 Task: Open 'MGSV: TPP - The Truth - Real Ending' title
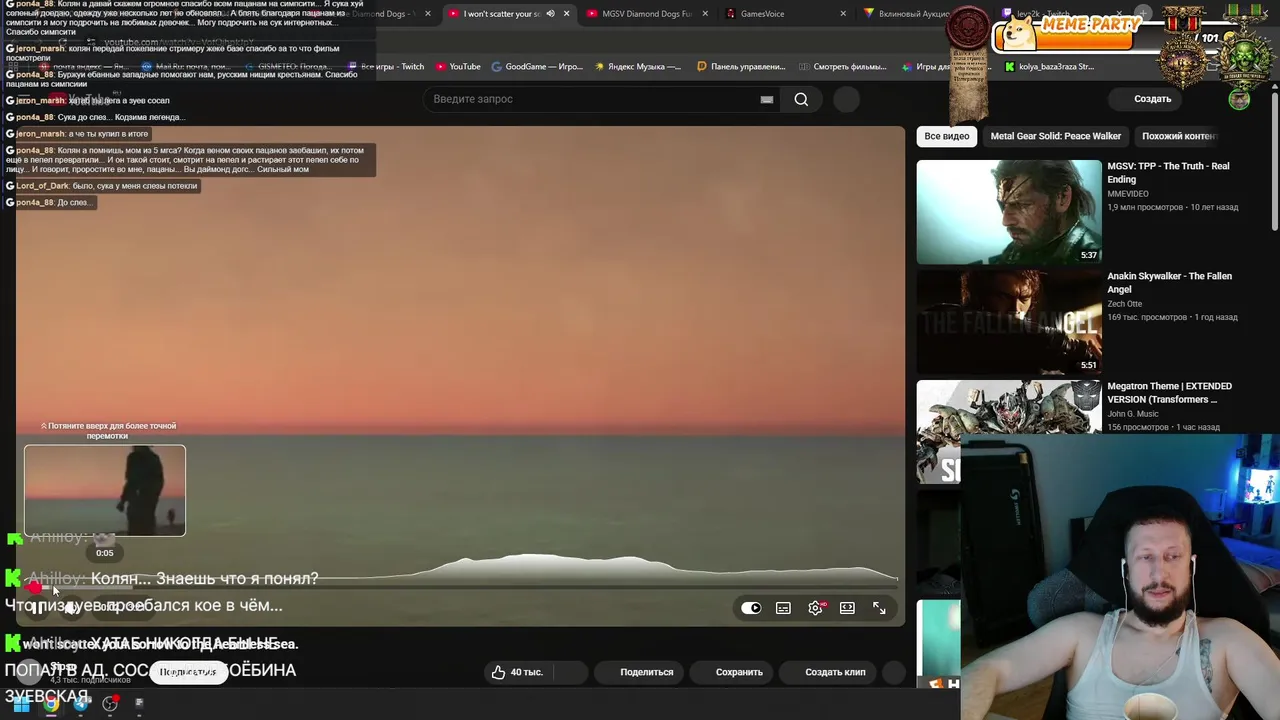point(1168,173)
